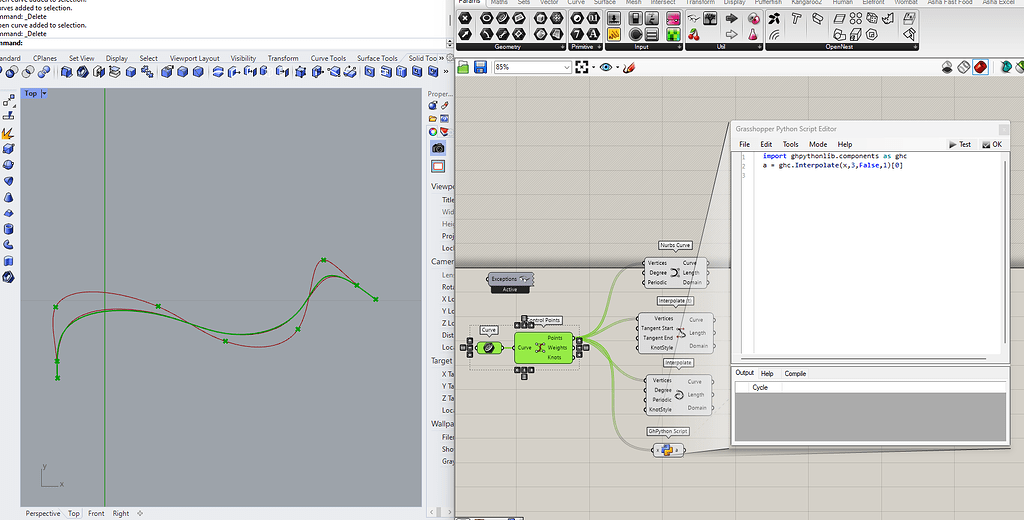The image size is (1024, 520).
Task: Open the Tools menu in the Python editor
Action: pyautogui.click(x=790, y=144)
